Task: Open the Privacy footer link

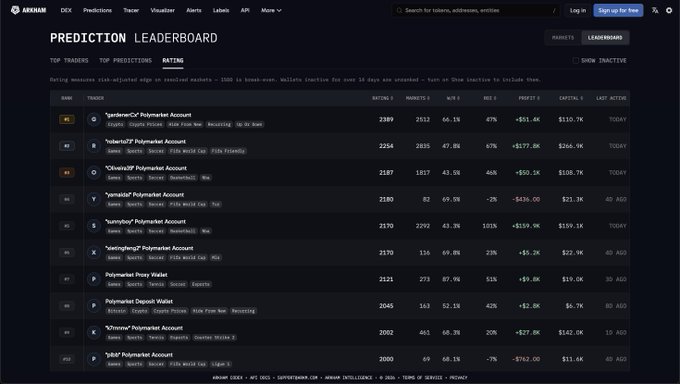Action: point(458,377)
